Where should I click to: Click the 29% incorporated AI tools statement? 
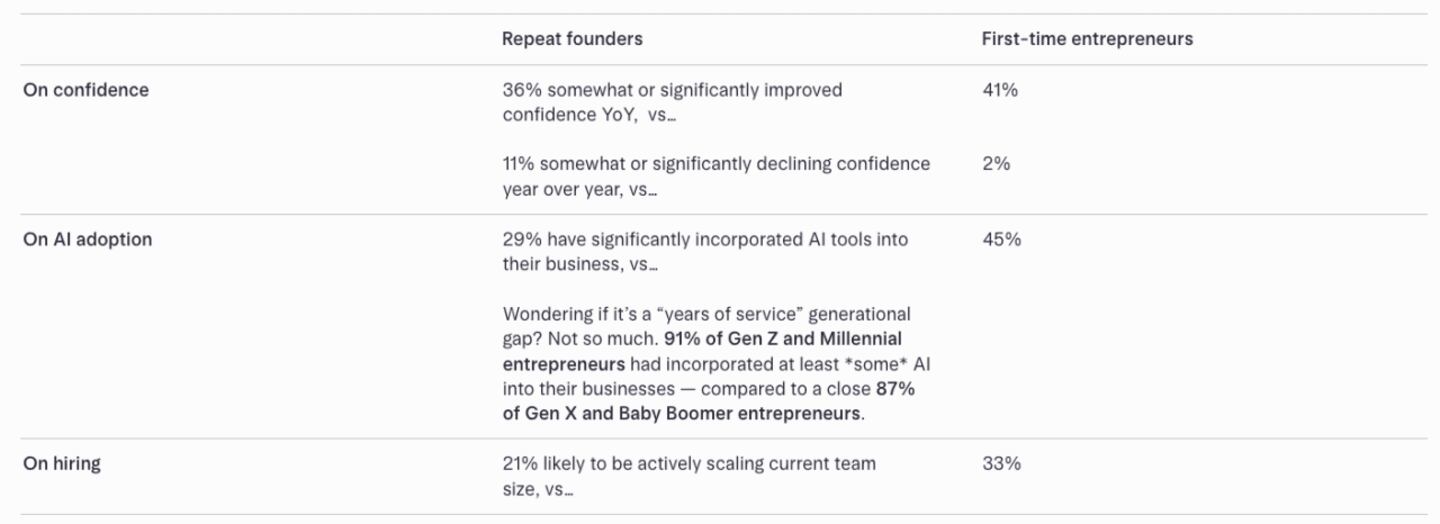(x=705, y=240)
